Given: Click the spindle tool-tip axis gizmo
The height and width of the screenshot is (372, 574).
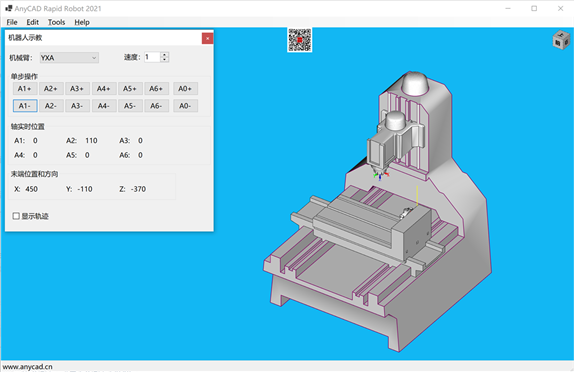Looking at the screenshot, I should coord(380,176).
